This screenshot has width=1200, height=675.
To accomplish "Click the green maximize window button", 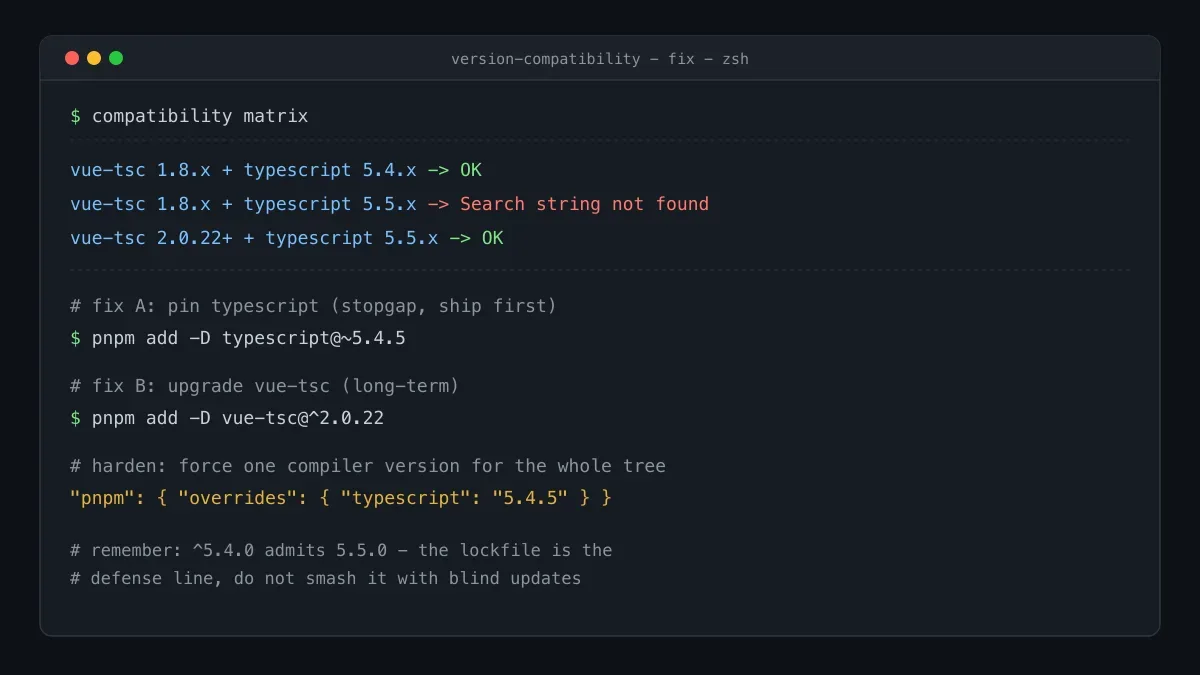I will [x=116, y=58].
